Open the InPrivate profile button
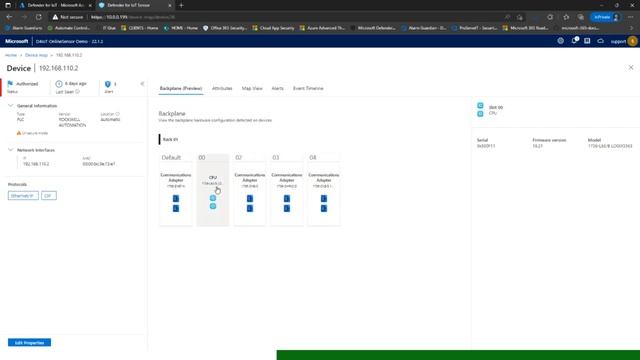This screenshot has height=360, width=640. click(x=606, y=17)
